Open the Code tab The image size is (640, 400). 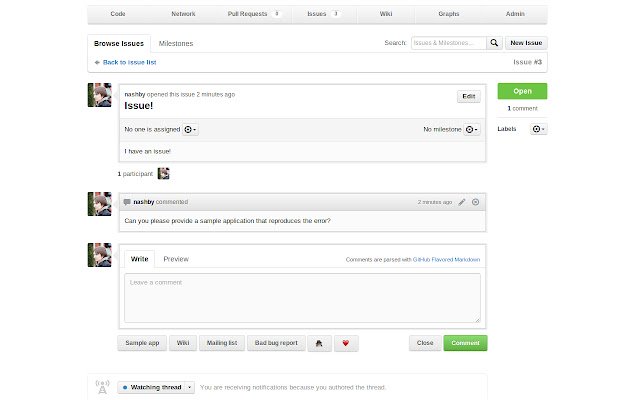[118, 14]
